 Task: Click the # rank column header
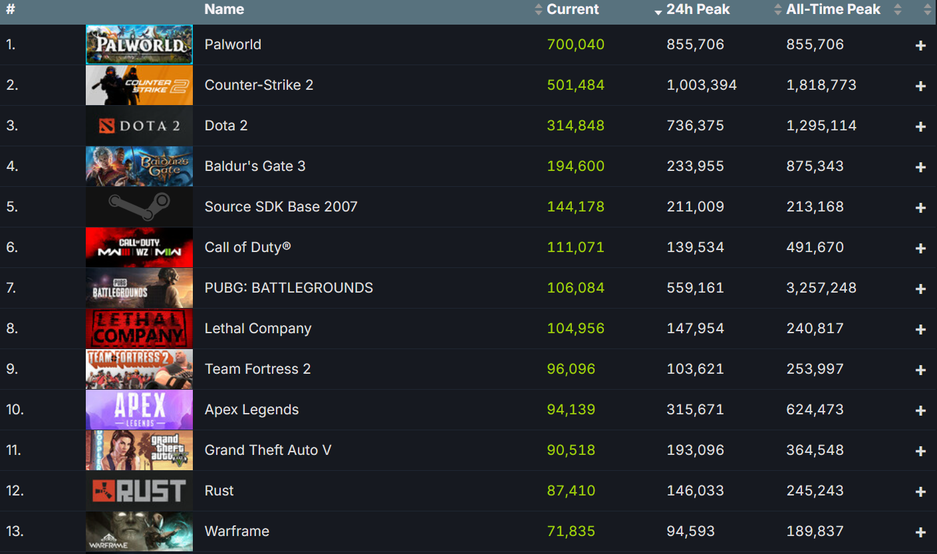pyautogui.click(x=10, y=10)
